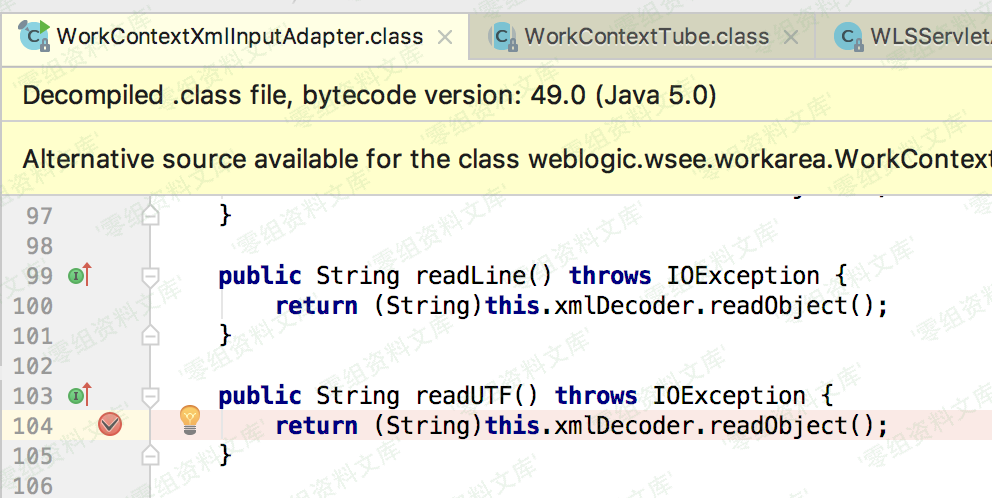Image resolution: width=992 pixels, height=498 pixels.
Task: Close the WorkContextTube.class tab
Action: click(x=791, y=37)
